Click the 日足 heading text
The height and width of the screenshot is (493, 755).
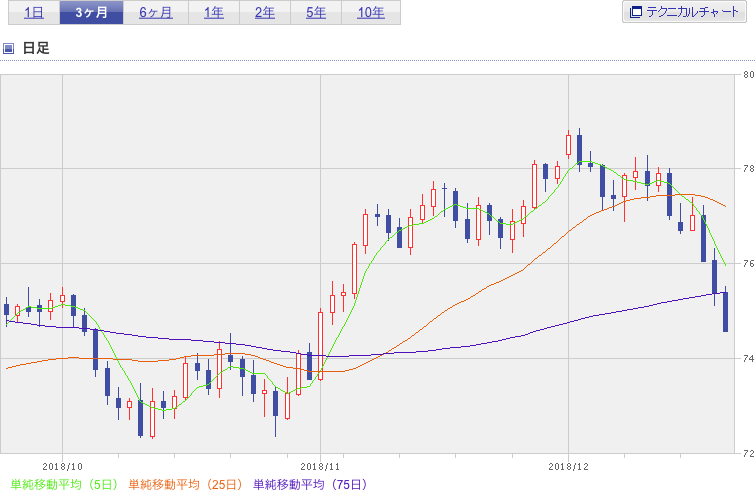[36, 48]
